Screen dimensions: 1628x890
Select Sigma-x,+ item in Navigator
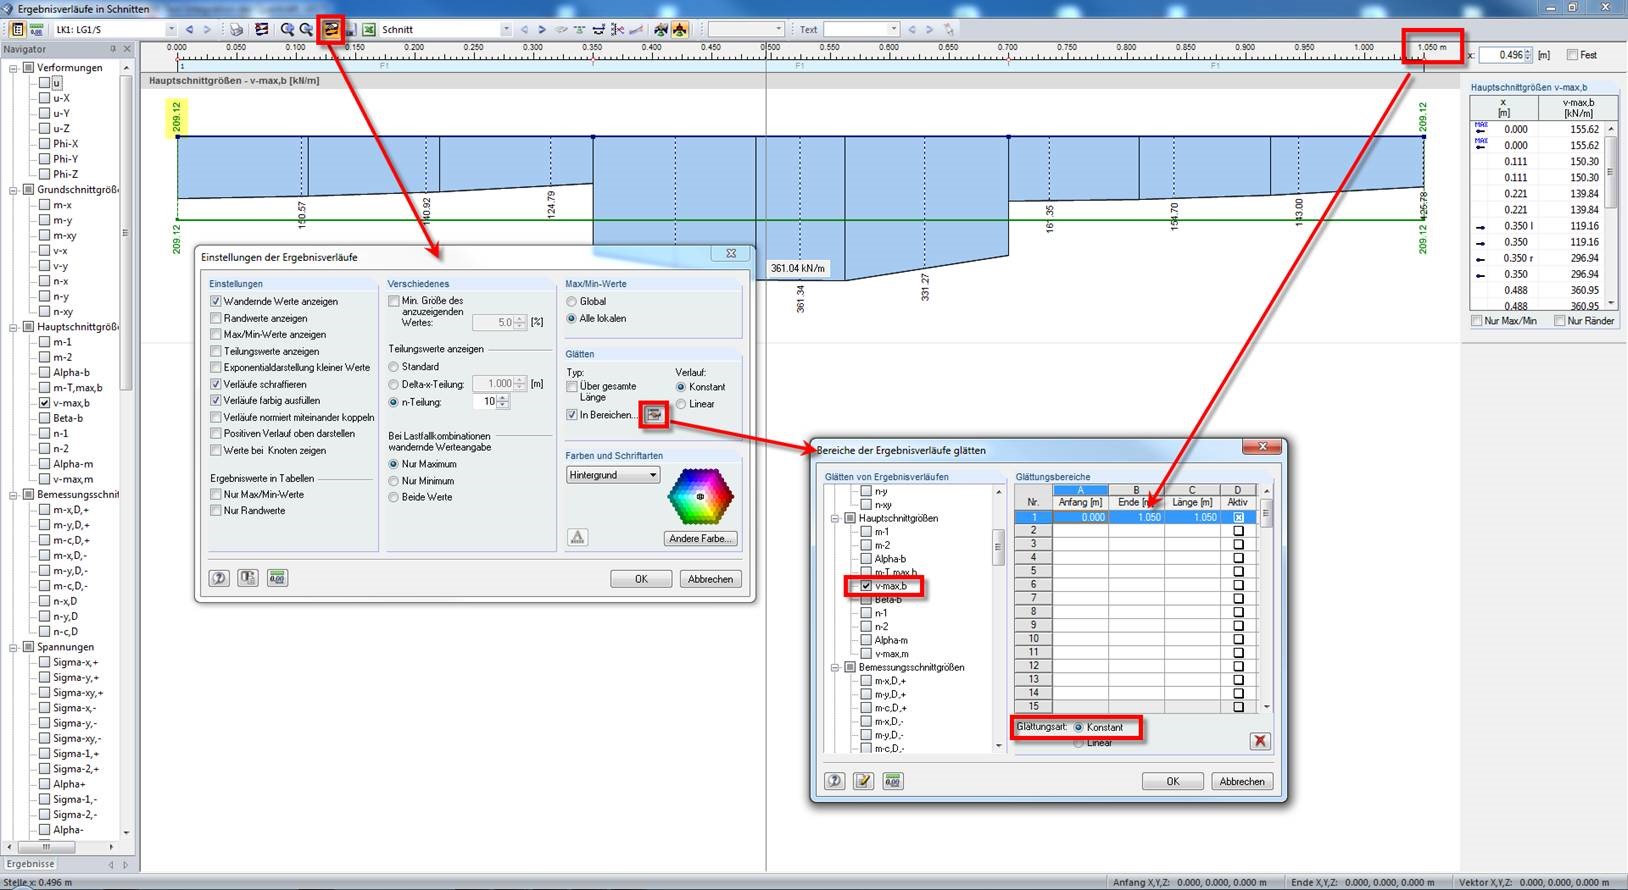click(75, 662)
